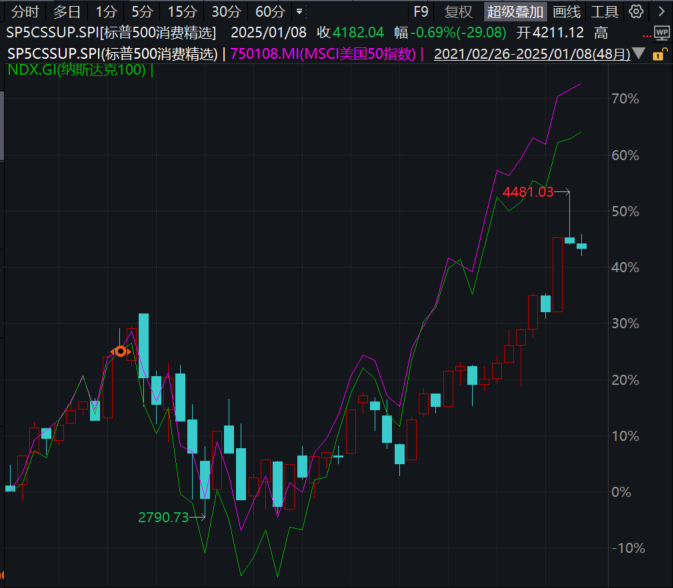Viewport: 673px width, 588px height.
Task: Click the orange event marker on chart
Action: [x=120, y=351]
